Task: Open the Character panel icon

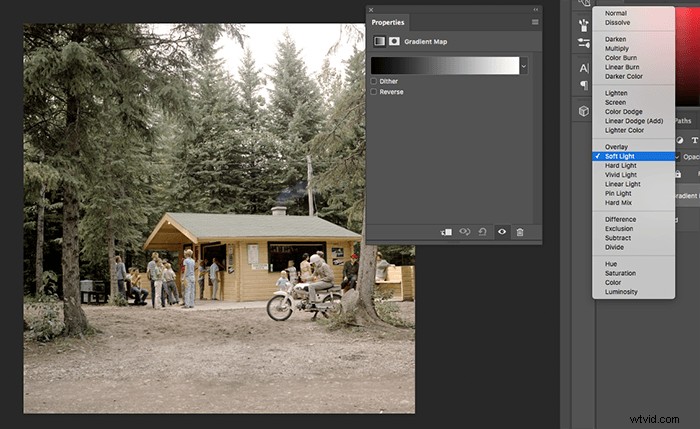Action: (584, 68)
